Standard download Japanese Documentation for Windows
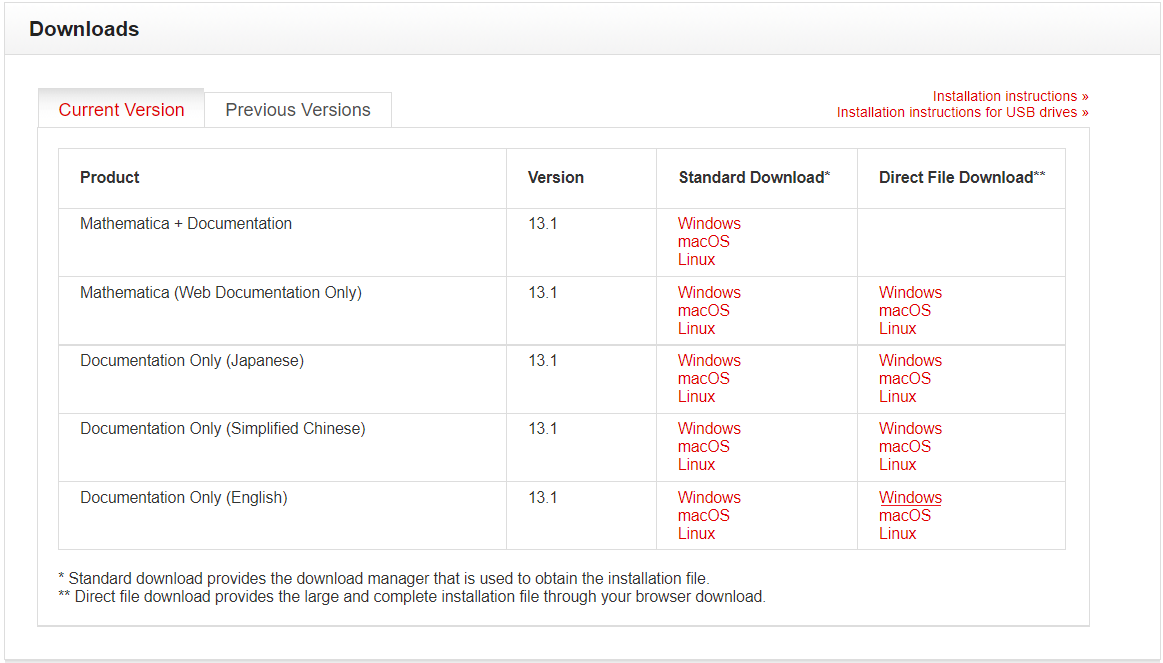The height and width of the screenshot is (663, 1163). point(709,360)
